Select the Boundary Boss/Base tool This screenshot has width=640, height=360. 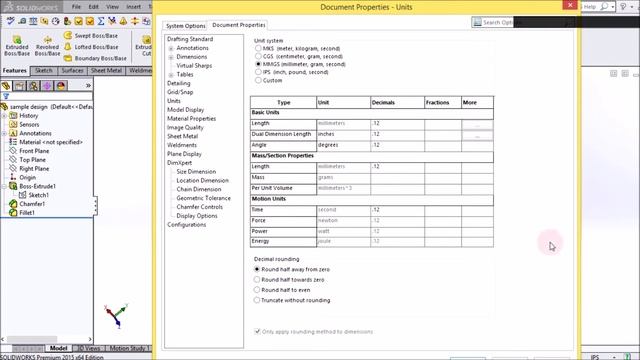[95, 58]
